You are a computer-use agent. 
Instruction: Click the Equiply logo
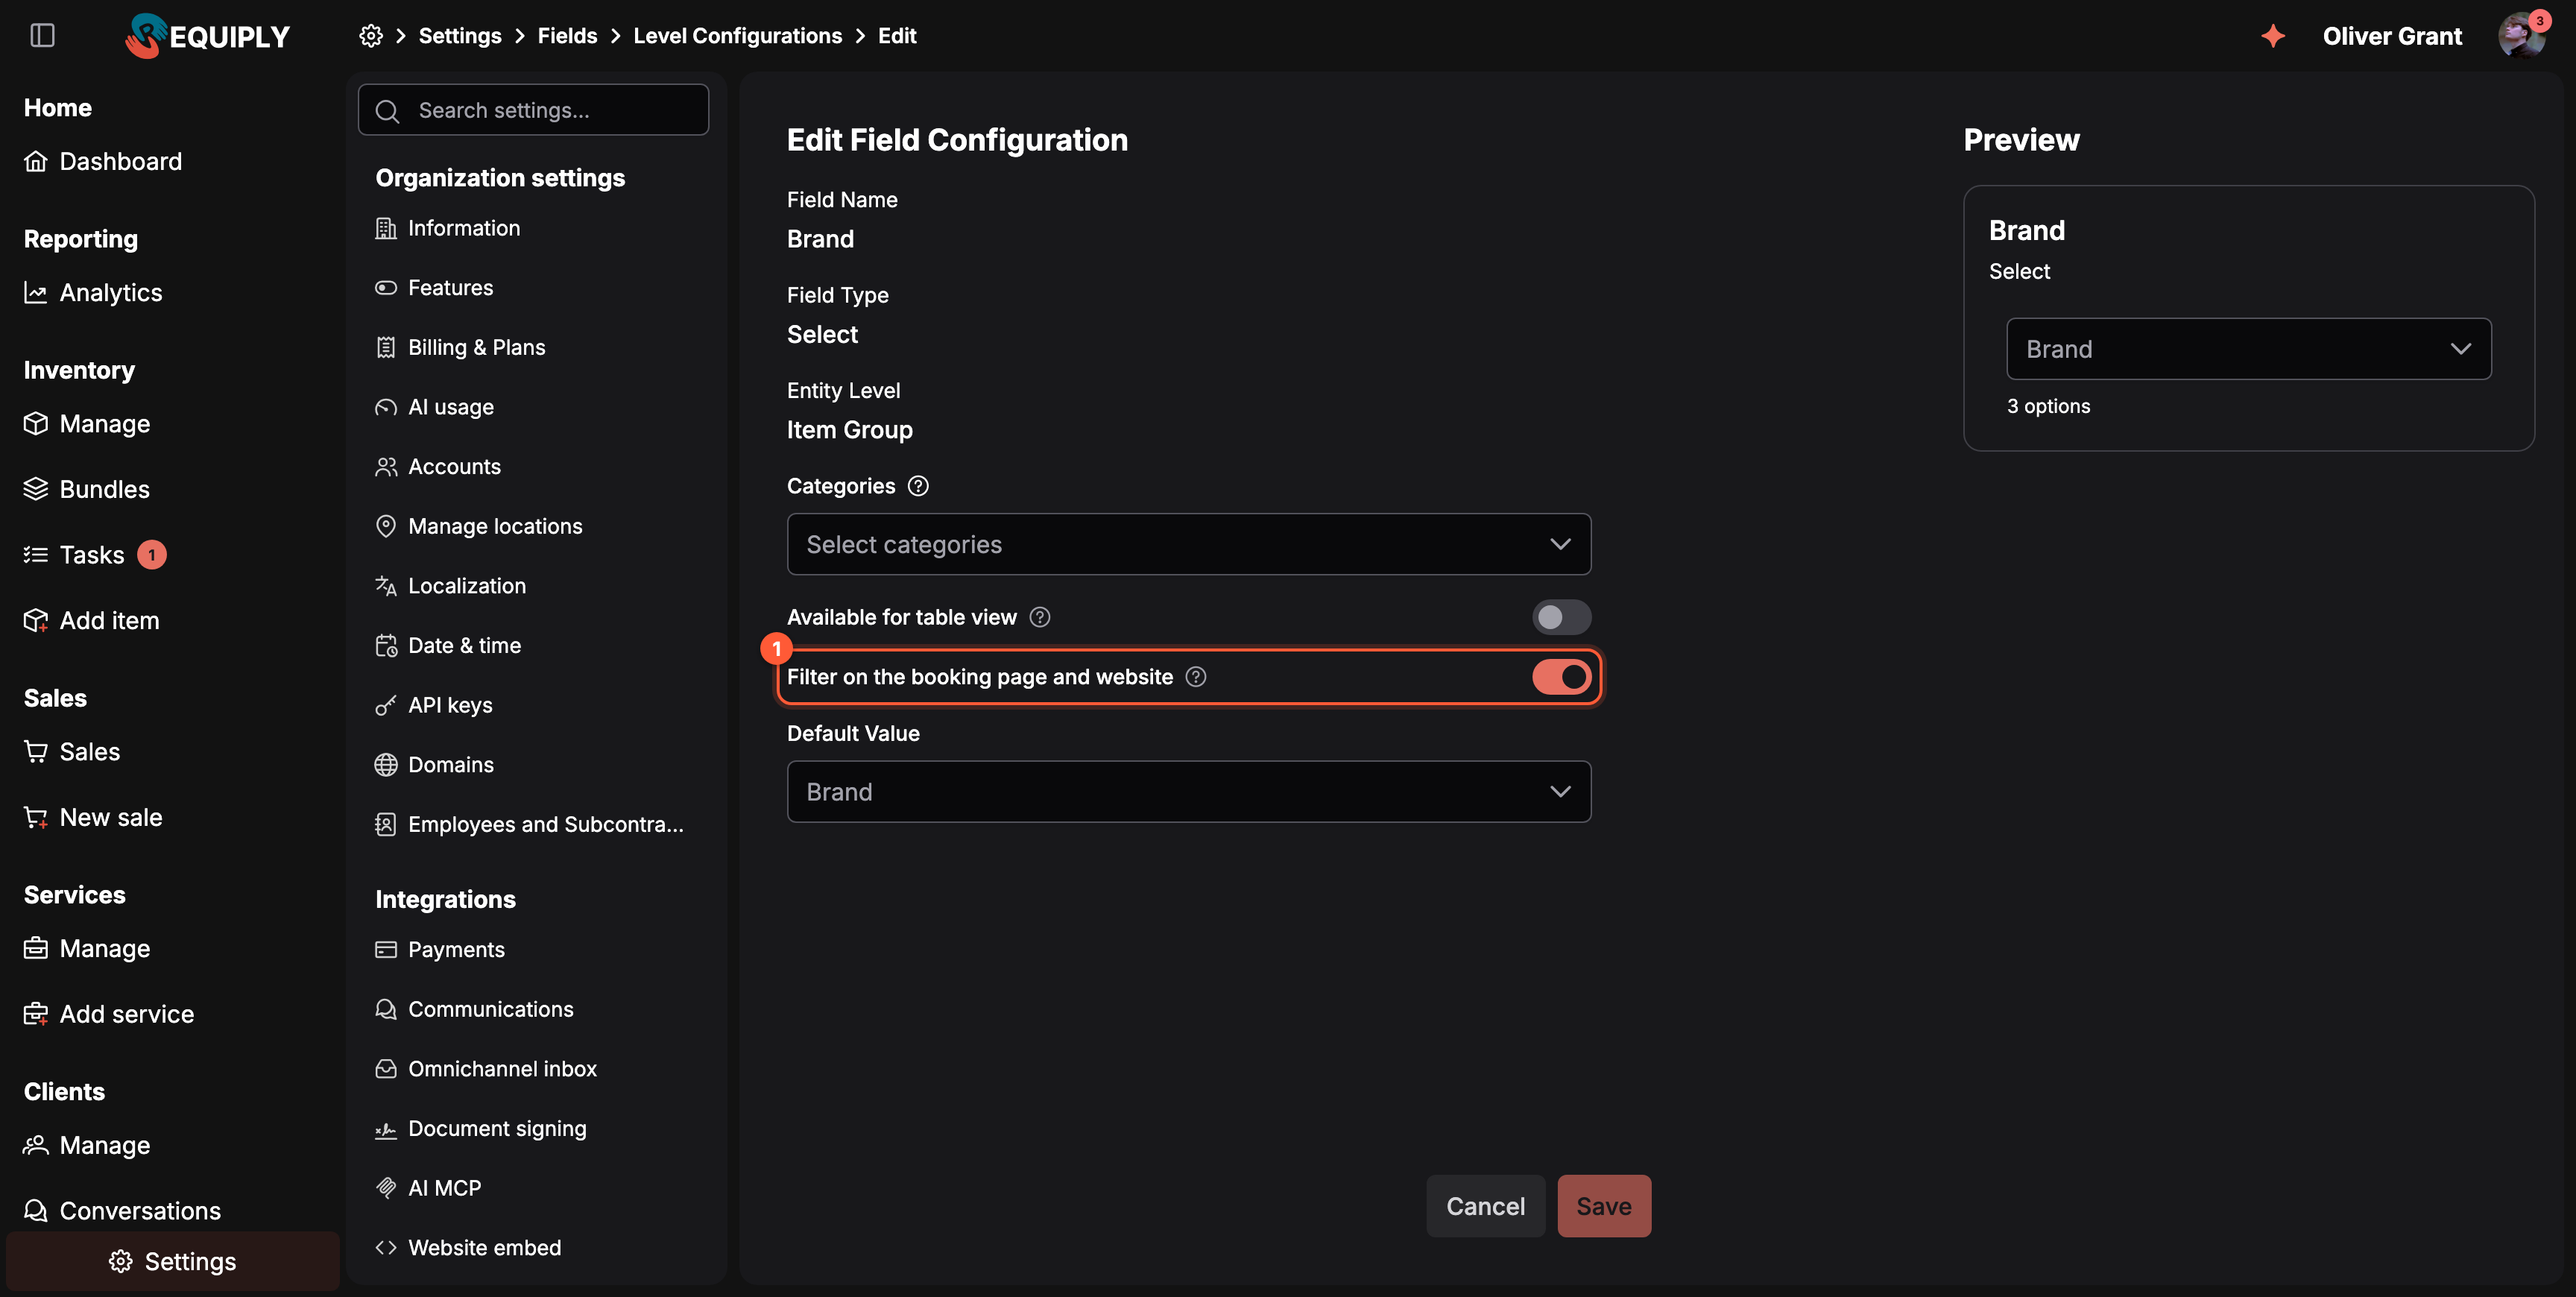[207, 36]
